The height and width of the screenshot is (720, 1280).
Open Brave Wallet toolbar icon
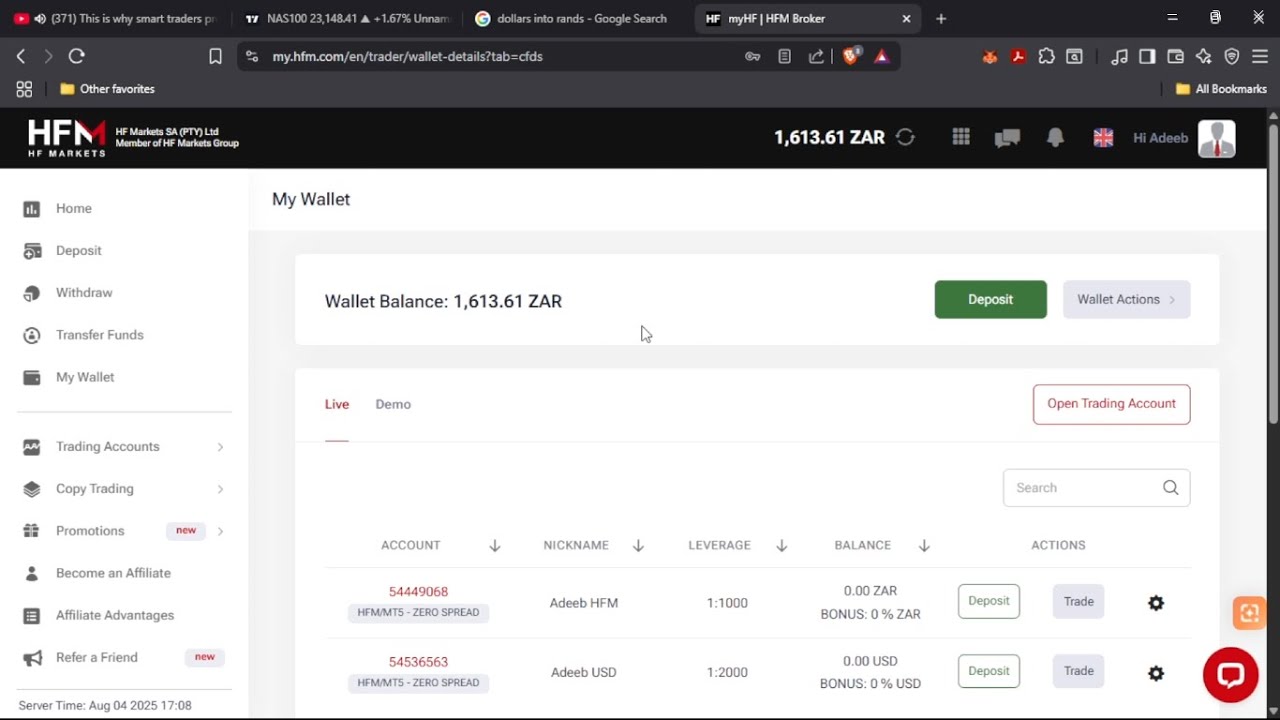tap(1176, 57)
